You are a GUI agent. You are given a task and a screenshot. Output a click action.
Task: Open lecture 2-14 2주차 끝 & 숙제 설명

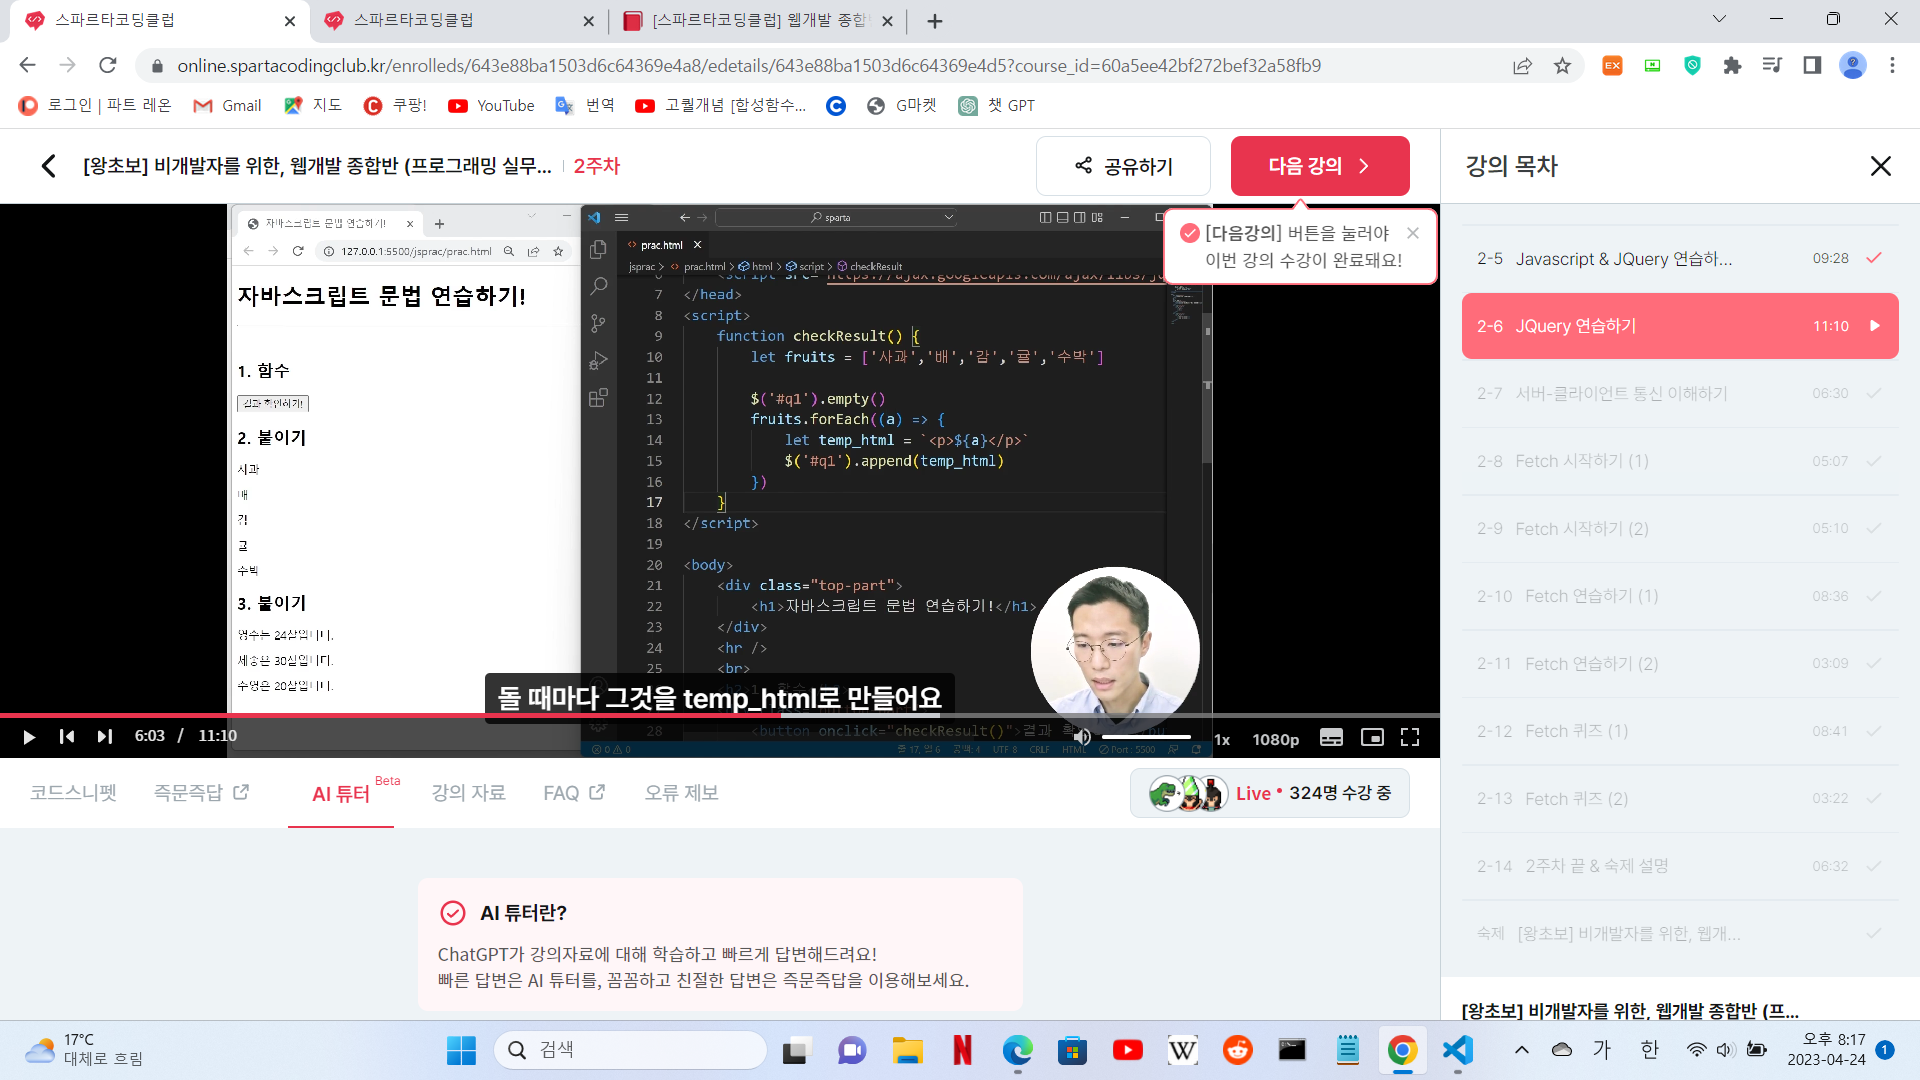click(x=1680, y=866)
